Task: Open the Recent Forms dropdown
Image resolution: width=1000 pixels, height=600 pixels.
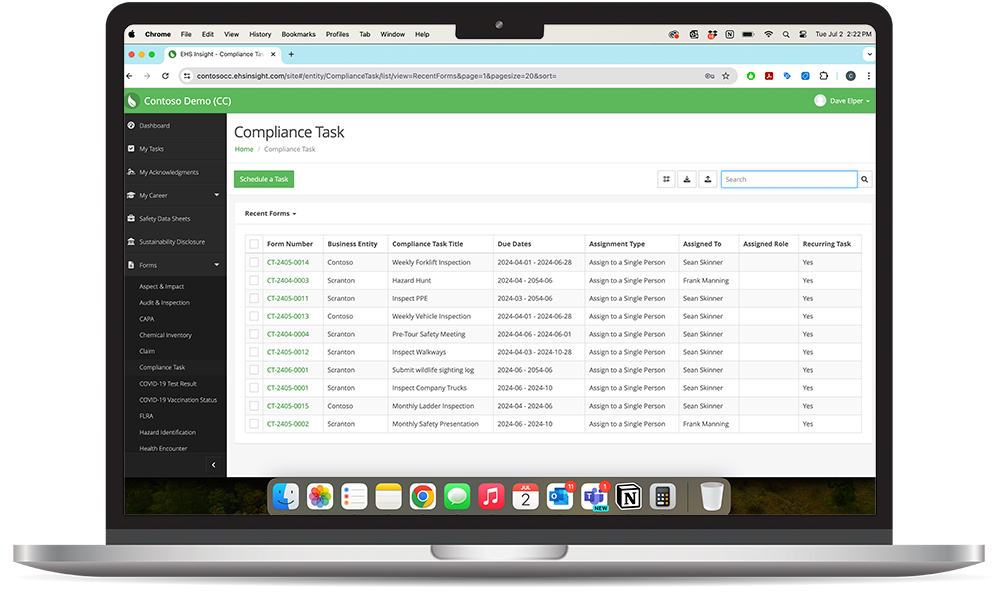Action: 269,213
